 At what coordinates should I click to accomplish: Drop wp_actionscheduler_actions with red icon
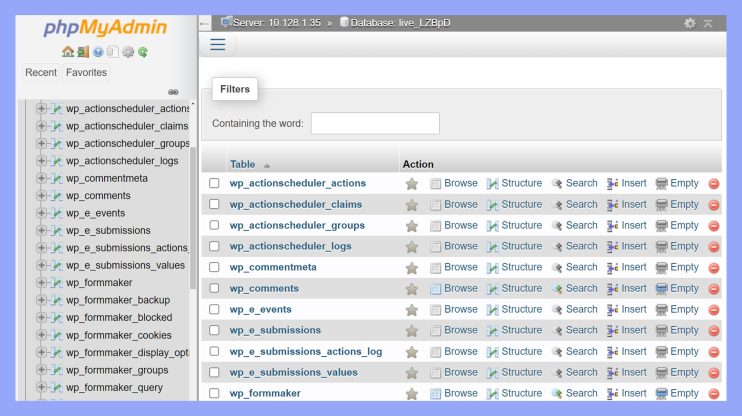pos(714,184)
